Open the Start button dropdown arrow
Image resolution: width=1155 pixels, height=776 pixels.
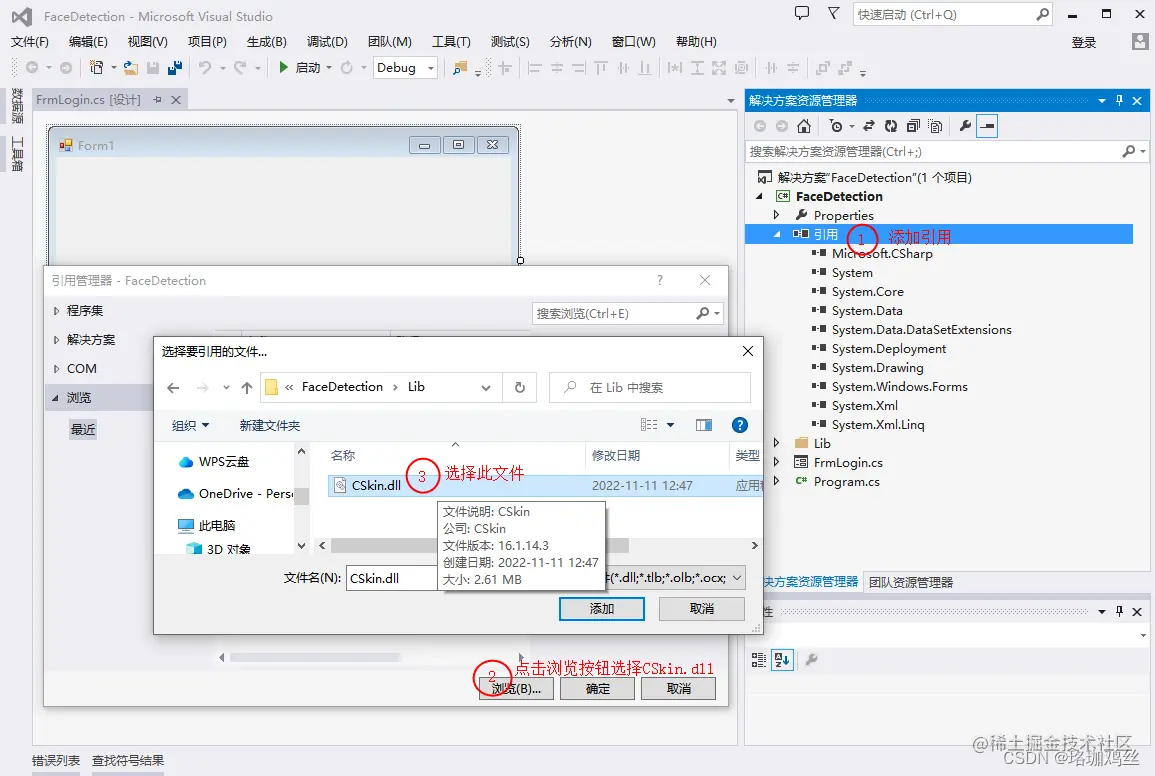[x=329, y=68]
